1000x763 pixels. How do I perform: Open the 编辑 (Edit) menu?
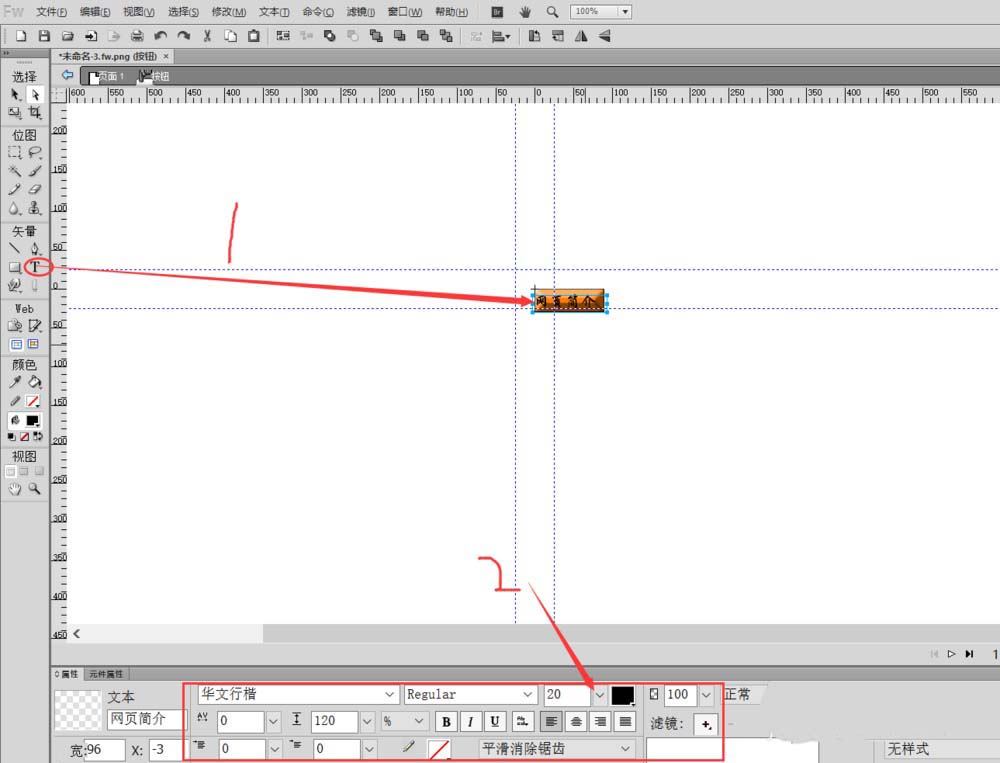(x=95, y=11)
